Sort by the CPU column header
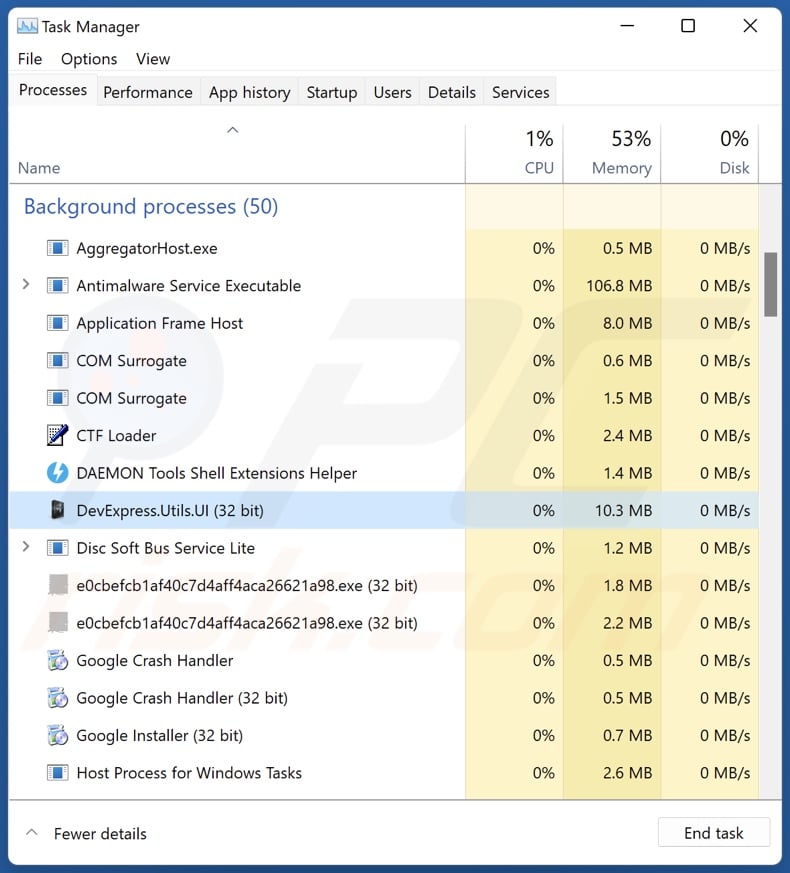The height and width of the screenshot is (873, 790). (x=514, y=154)
